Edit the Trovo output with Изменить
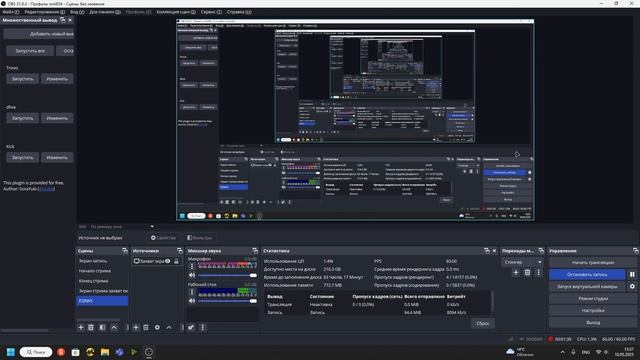The height and width of the screenshot is (360, 640). pyautogui.click(x=57, y=79)
